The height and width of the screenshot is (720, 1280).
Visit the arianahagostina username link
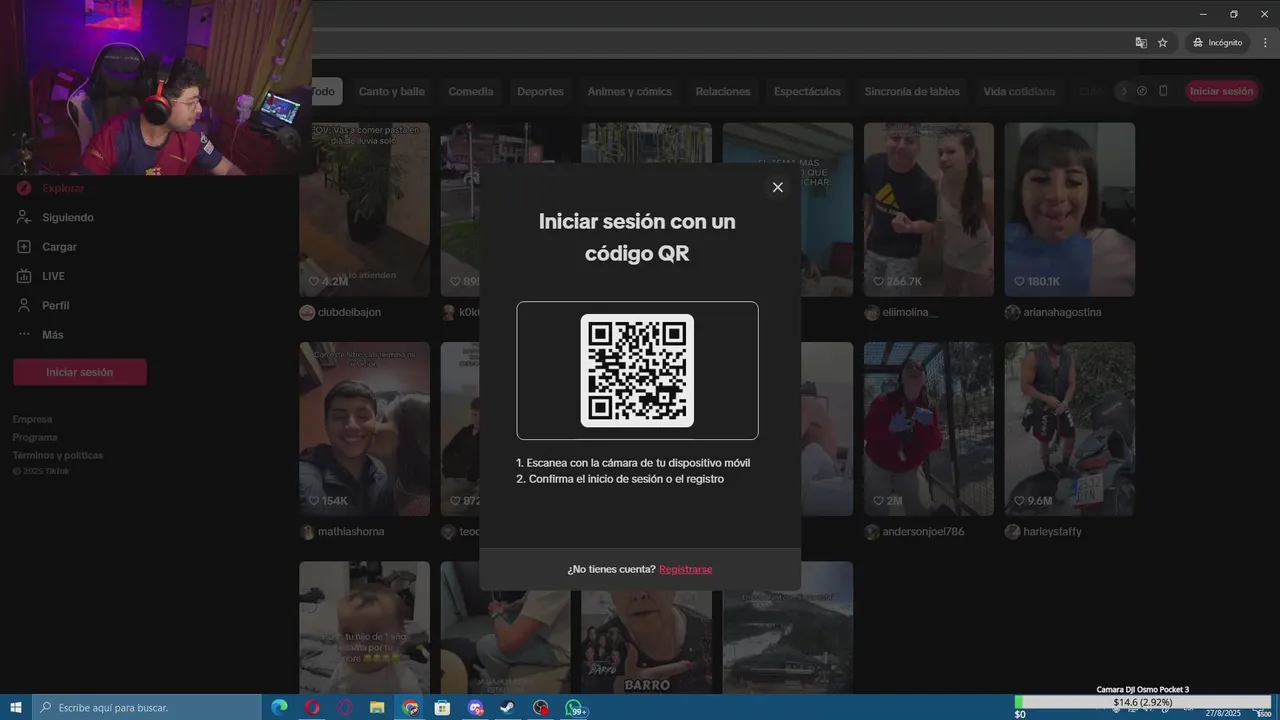tap(1062, 312)
